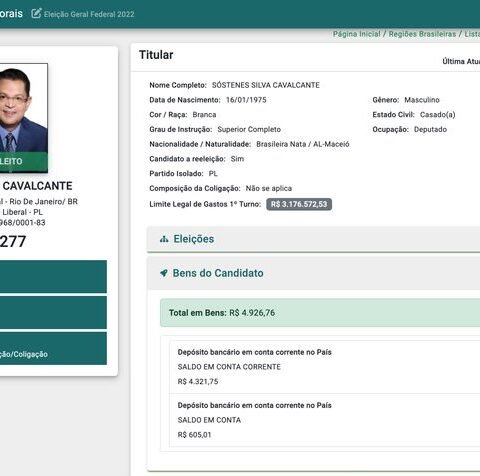
Task: Select the R$ 4.321,75 asset value
Action: (x=198, y=382)
